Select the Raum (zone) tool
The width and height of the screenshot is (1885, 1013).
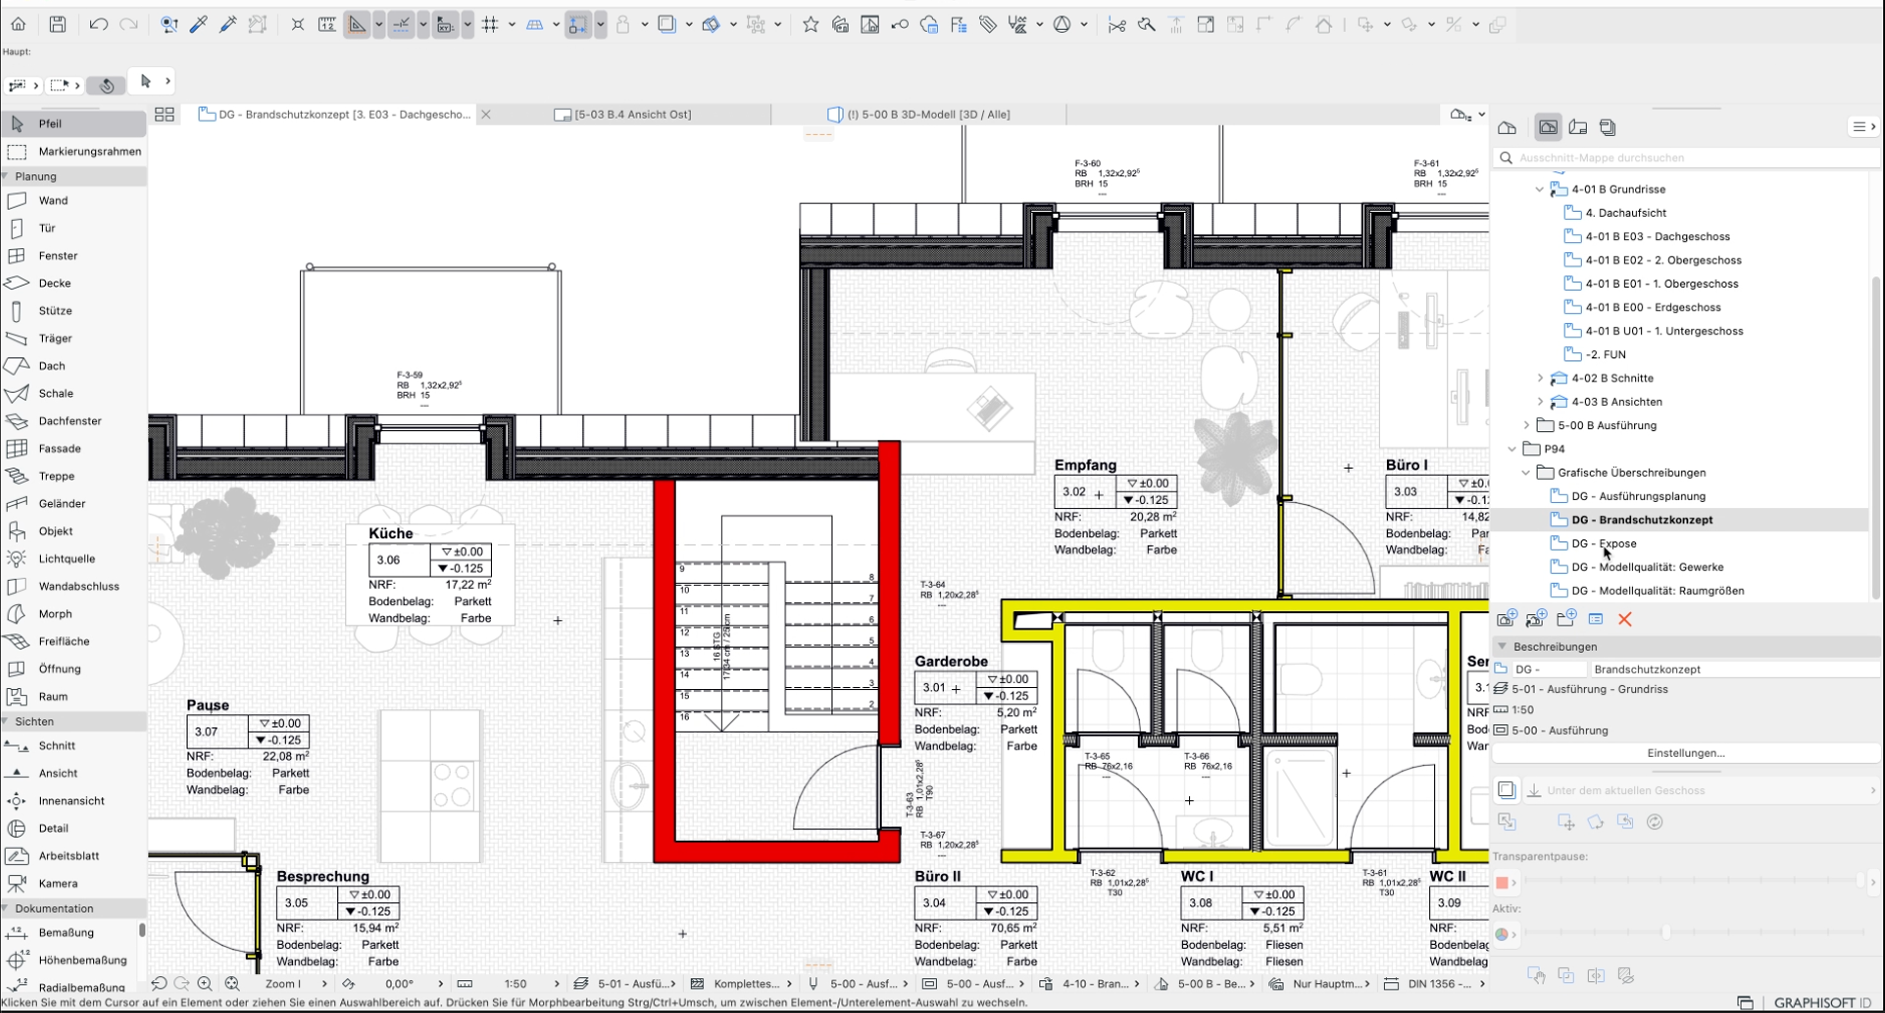coord(73,696)
